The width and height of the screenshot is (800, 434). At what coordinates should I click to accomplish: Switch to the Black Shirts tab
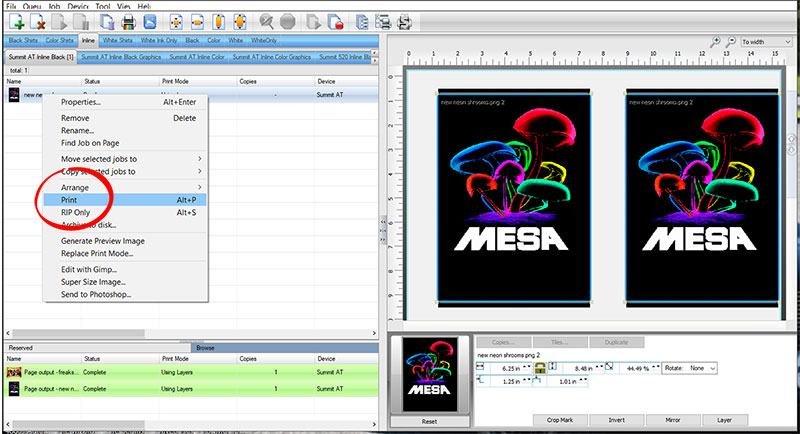tap(23, 40)
